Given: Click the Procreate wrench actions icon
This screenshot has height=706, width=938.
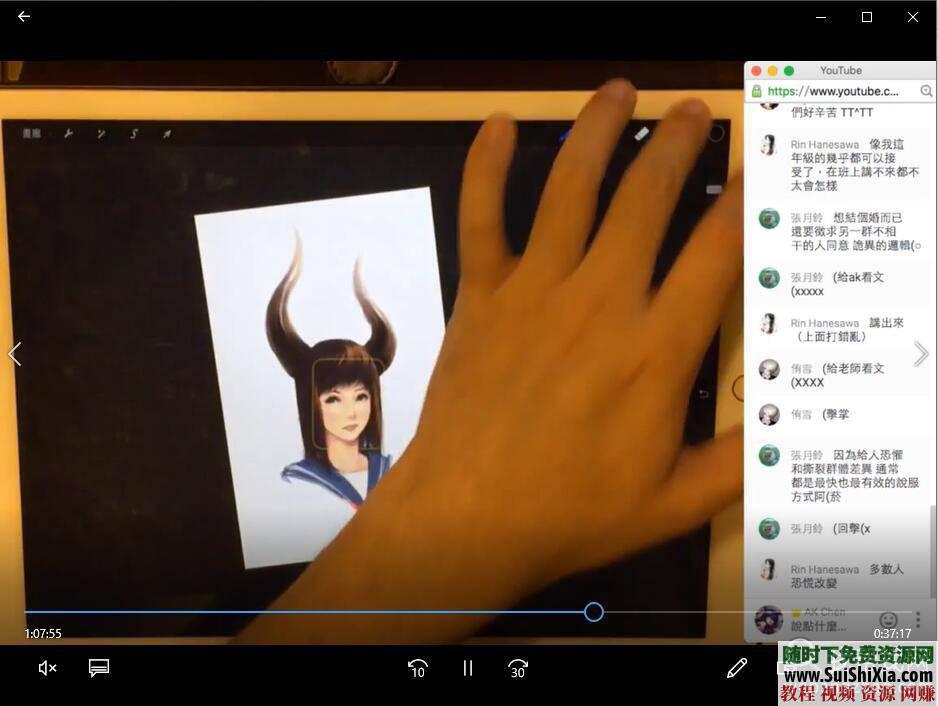Looking at the screenshot, I should coord(68,133).
